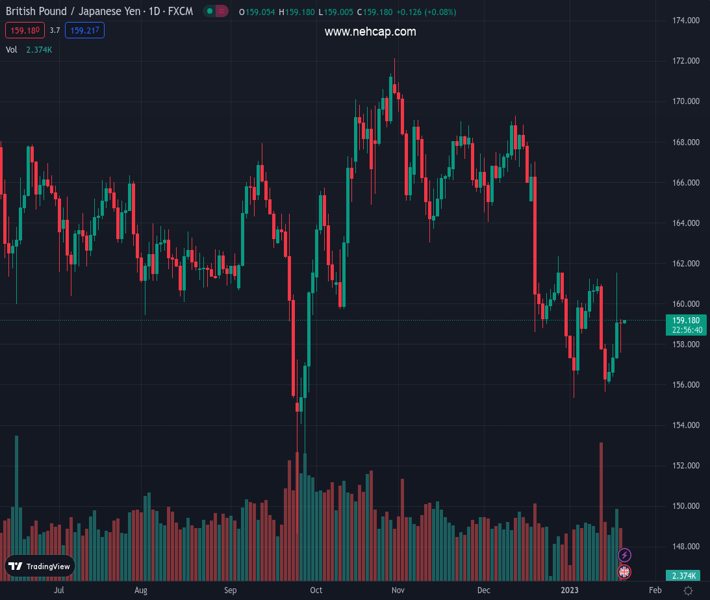Viewport: 710px width, 600px height.
Task: Click the Aug label on time axis
Action: pos(141,591)
